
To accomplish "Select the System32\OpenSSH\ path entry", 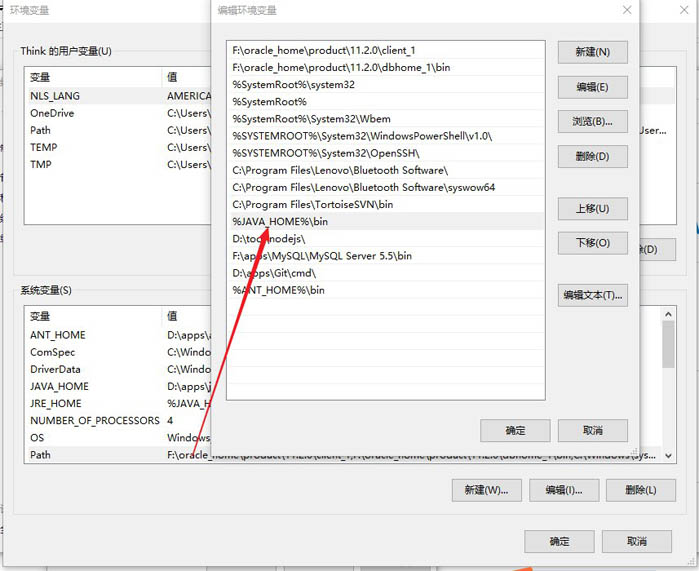I will click(386, 153).
